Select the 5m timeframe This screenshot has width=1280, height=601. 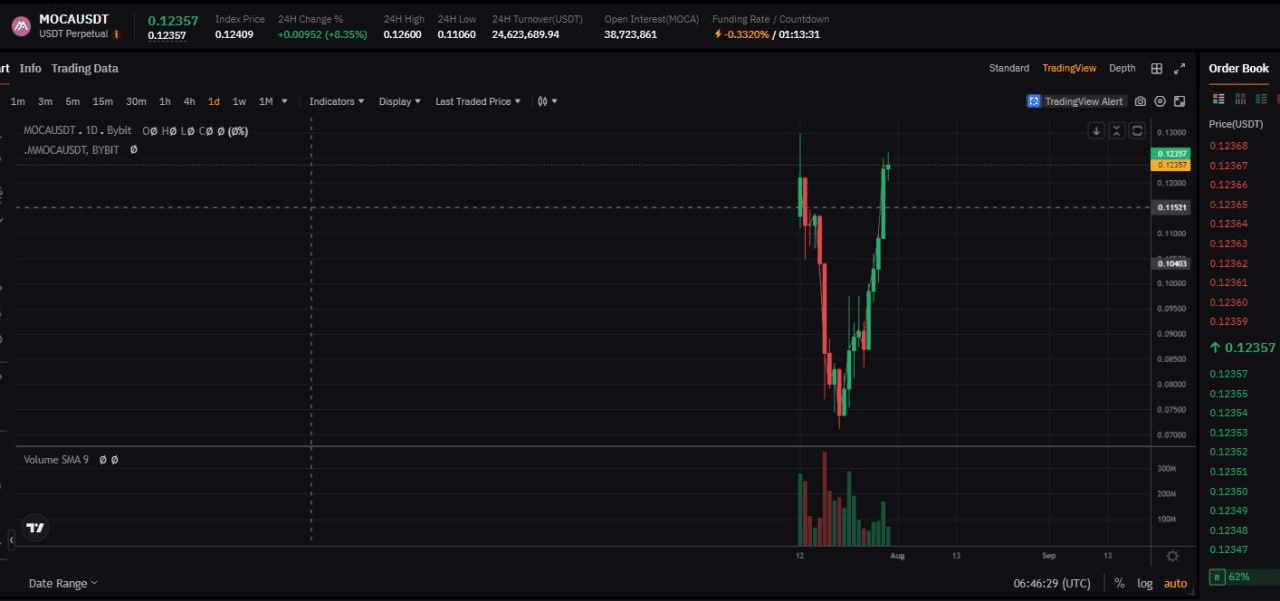73,101
